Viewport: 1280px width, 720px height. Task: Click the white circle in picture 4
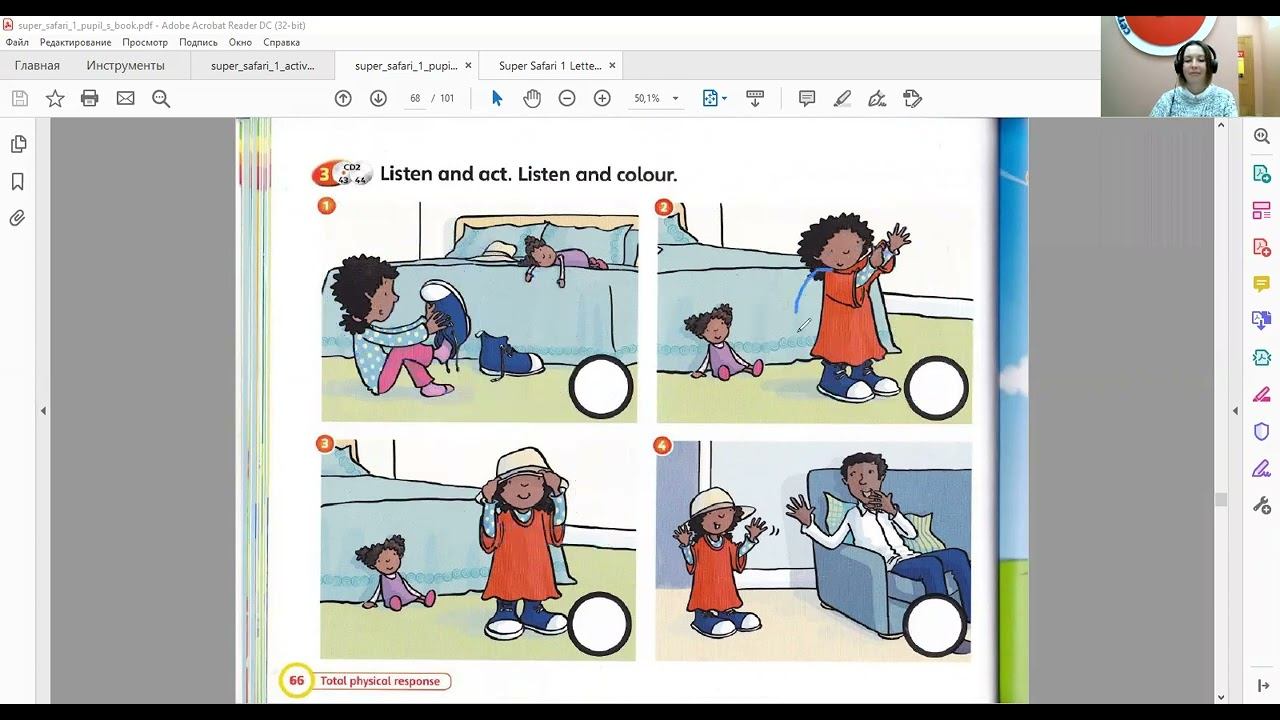[x=934, y=624]
